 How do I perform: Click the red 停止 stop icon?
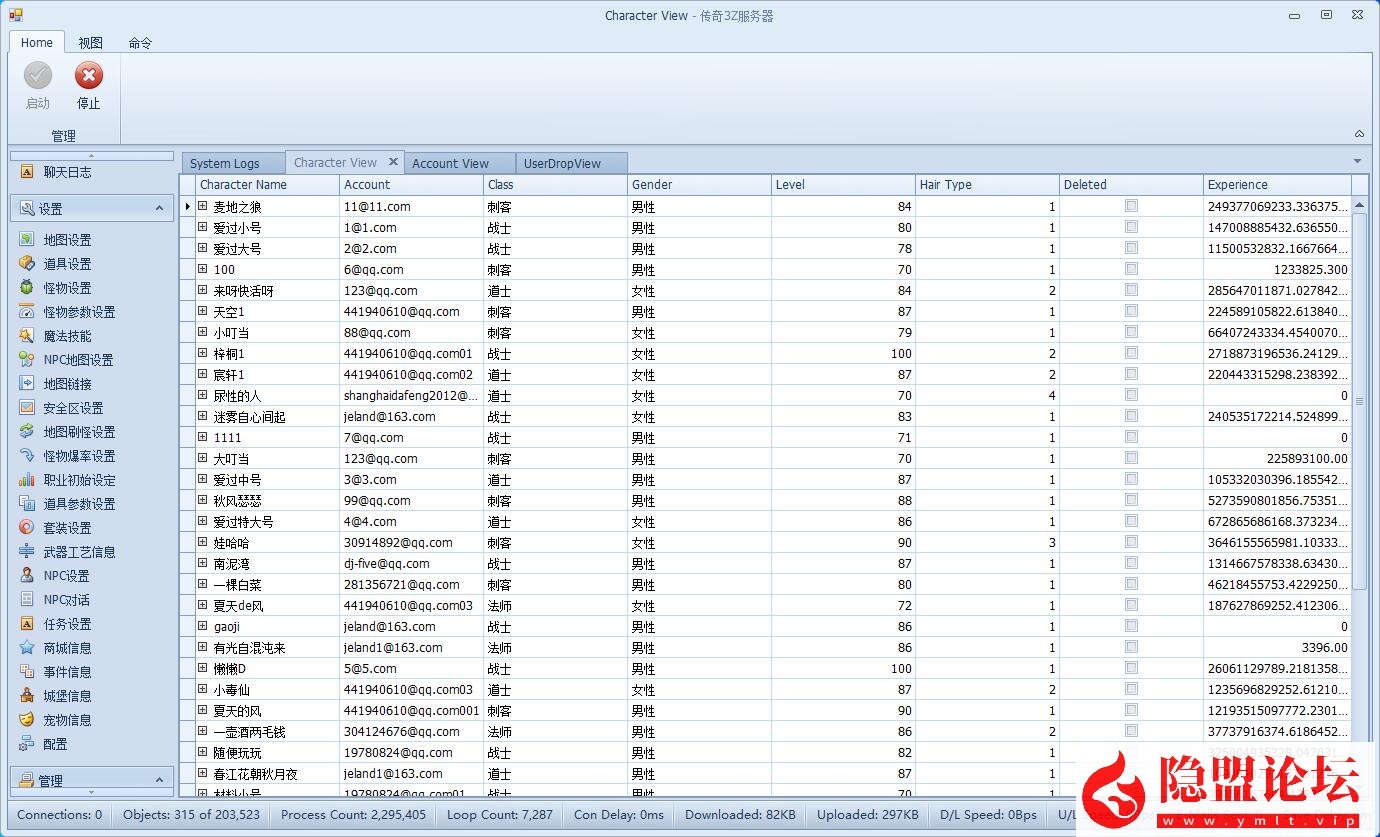click(88, 76)
